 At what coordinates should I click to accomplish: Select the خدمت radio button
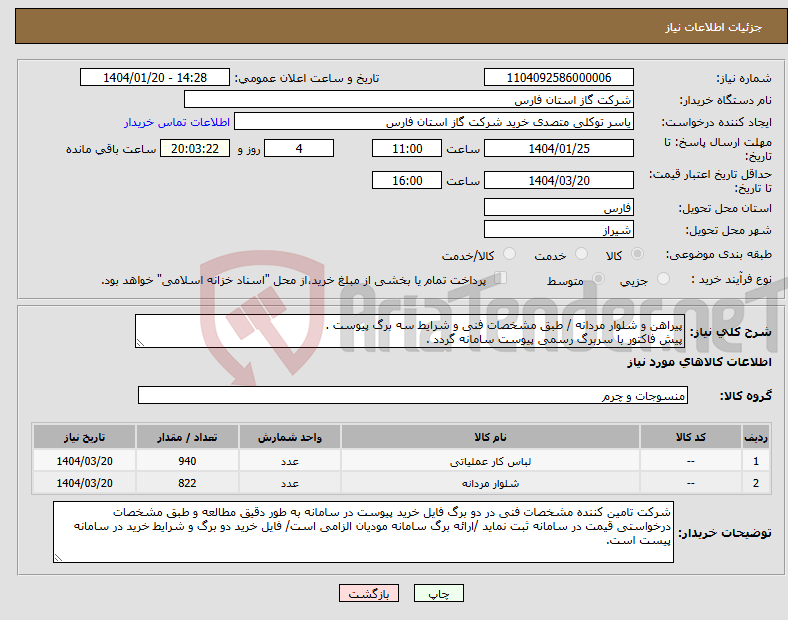(x=581, y=254)
